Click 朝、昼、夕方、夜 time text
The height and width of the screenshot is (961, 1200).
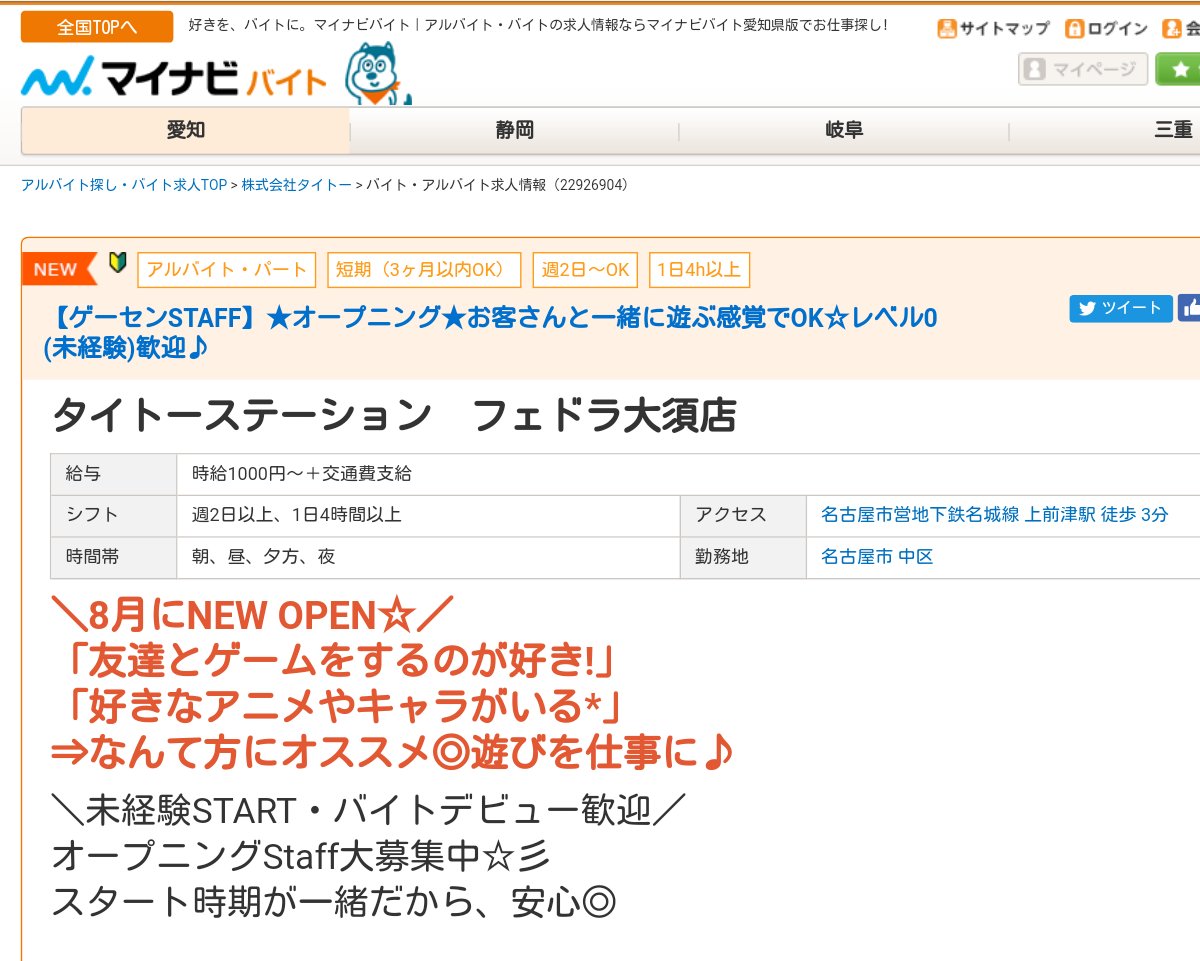(x=264, y=557)
